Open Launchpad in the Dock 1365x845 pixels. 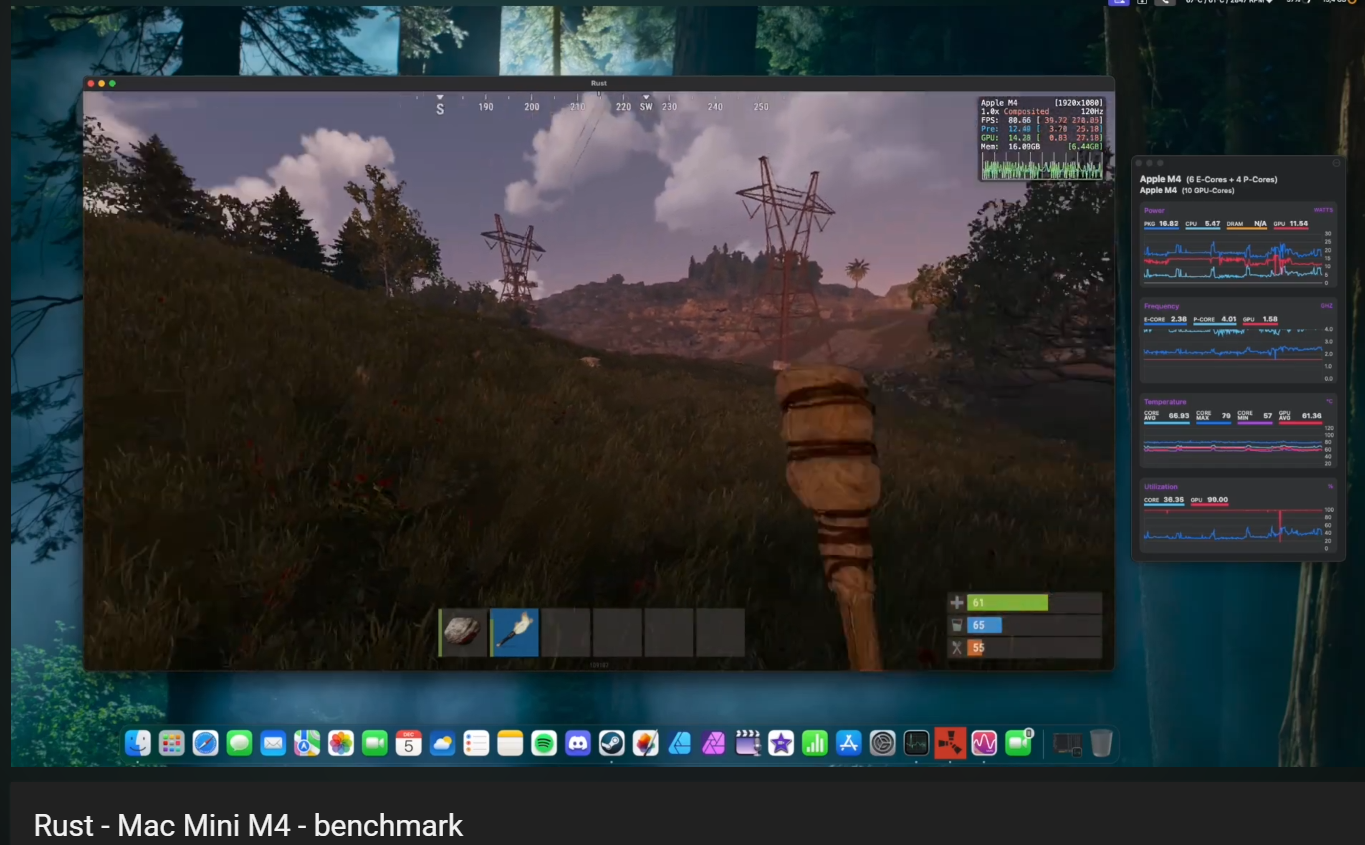point(172,743)
